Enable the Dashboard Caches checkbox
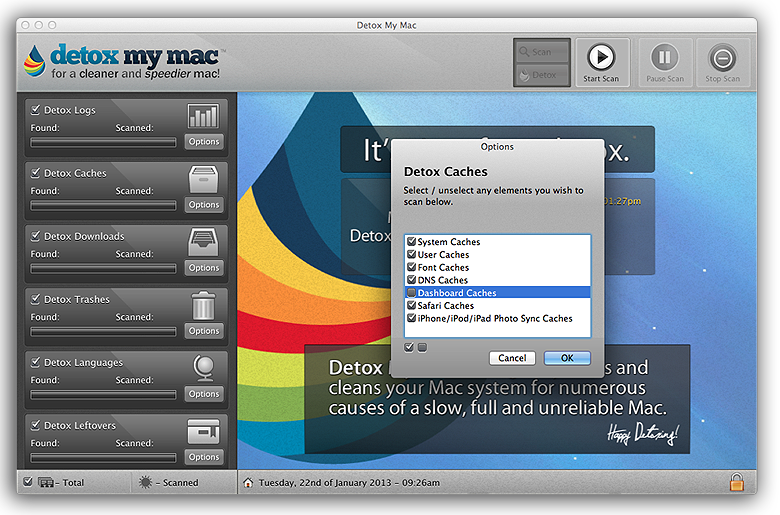The height and width of the screenshot is (515, 780). tap(411, 293)
